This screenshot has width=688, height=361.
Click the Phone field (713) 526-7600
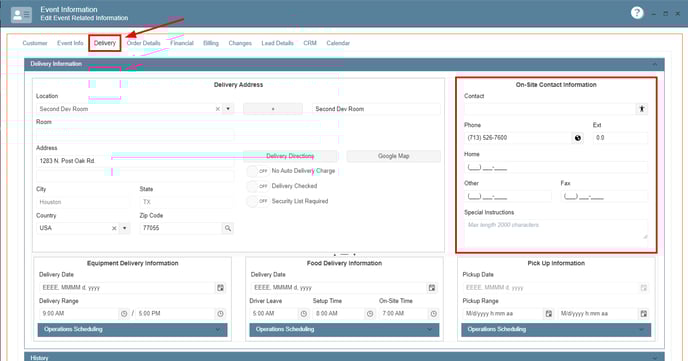point(518,138)
